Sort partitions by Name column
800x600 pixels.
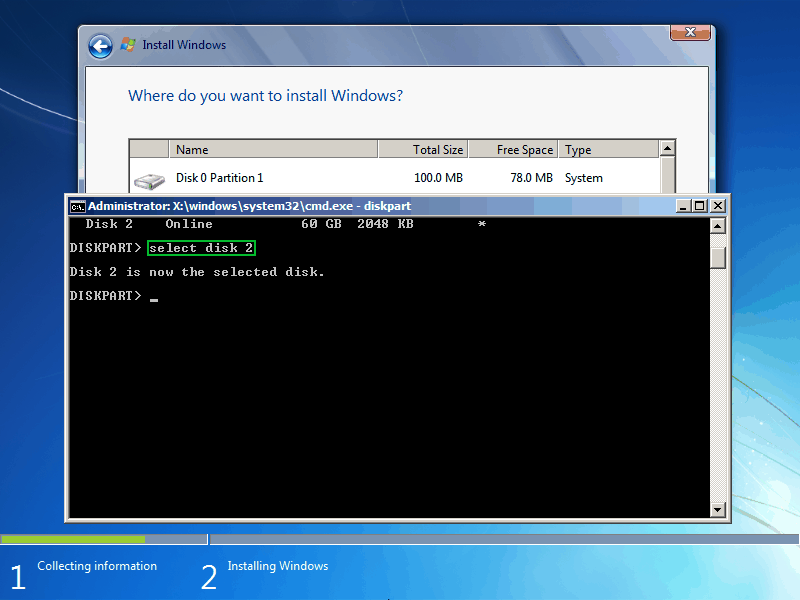[x=273, y=149]
